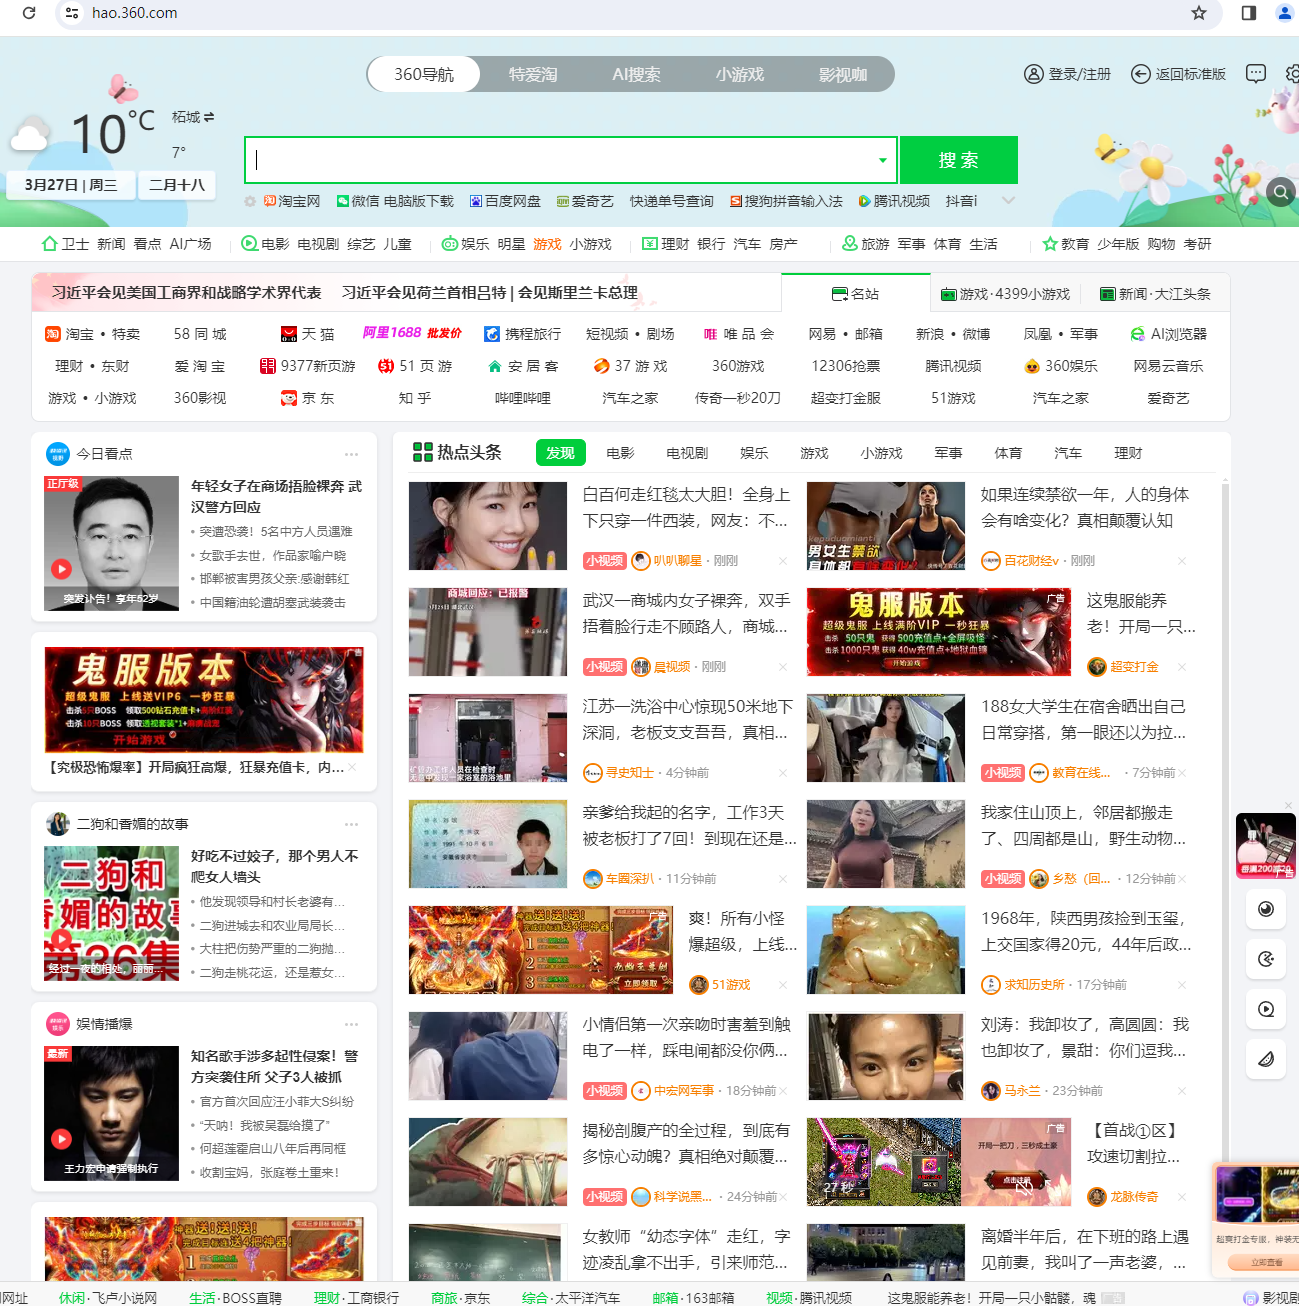
Task: Click the magnifier search icon on the banner
Action: pos(1281,192)
